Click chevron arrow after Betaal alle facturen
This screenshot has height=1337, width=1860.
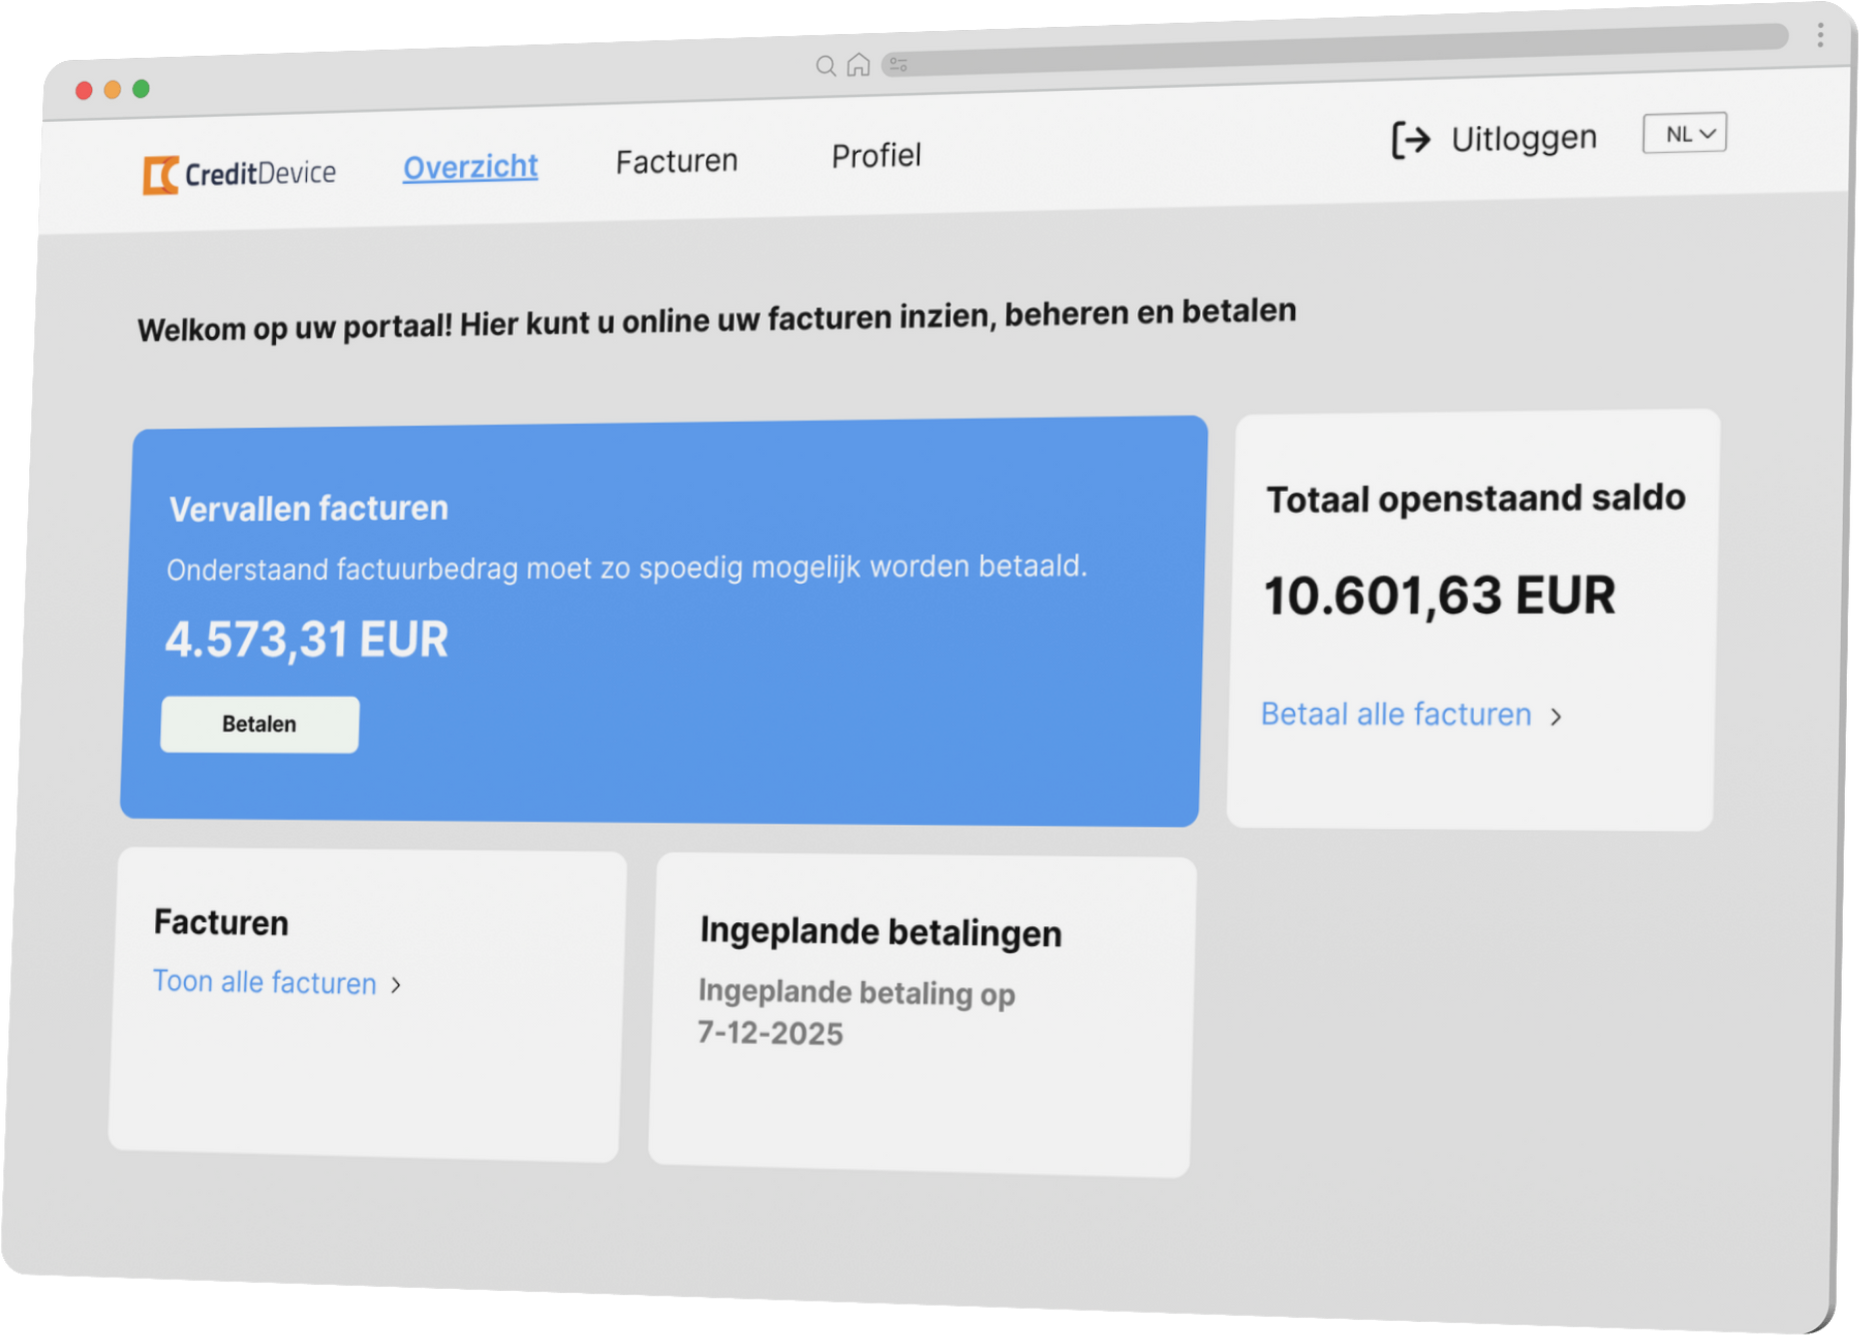pyautogui.click(x=1556, y=716)
